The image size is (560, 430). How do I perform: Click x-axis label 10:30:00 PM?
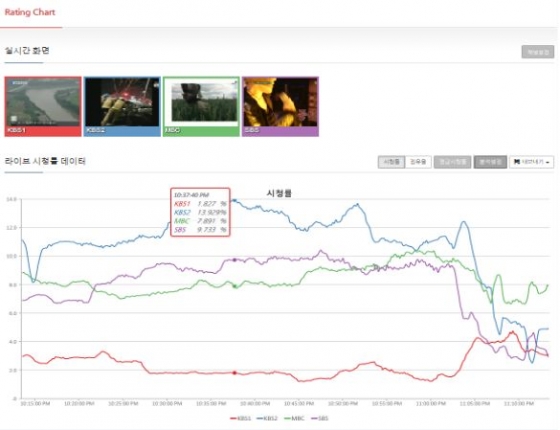tap(167, 404)
